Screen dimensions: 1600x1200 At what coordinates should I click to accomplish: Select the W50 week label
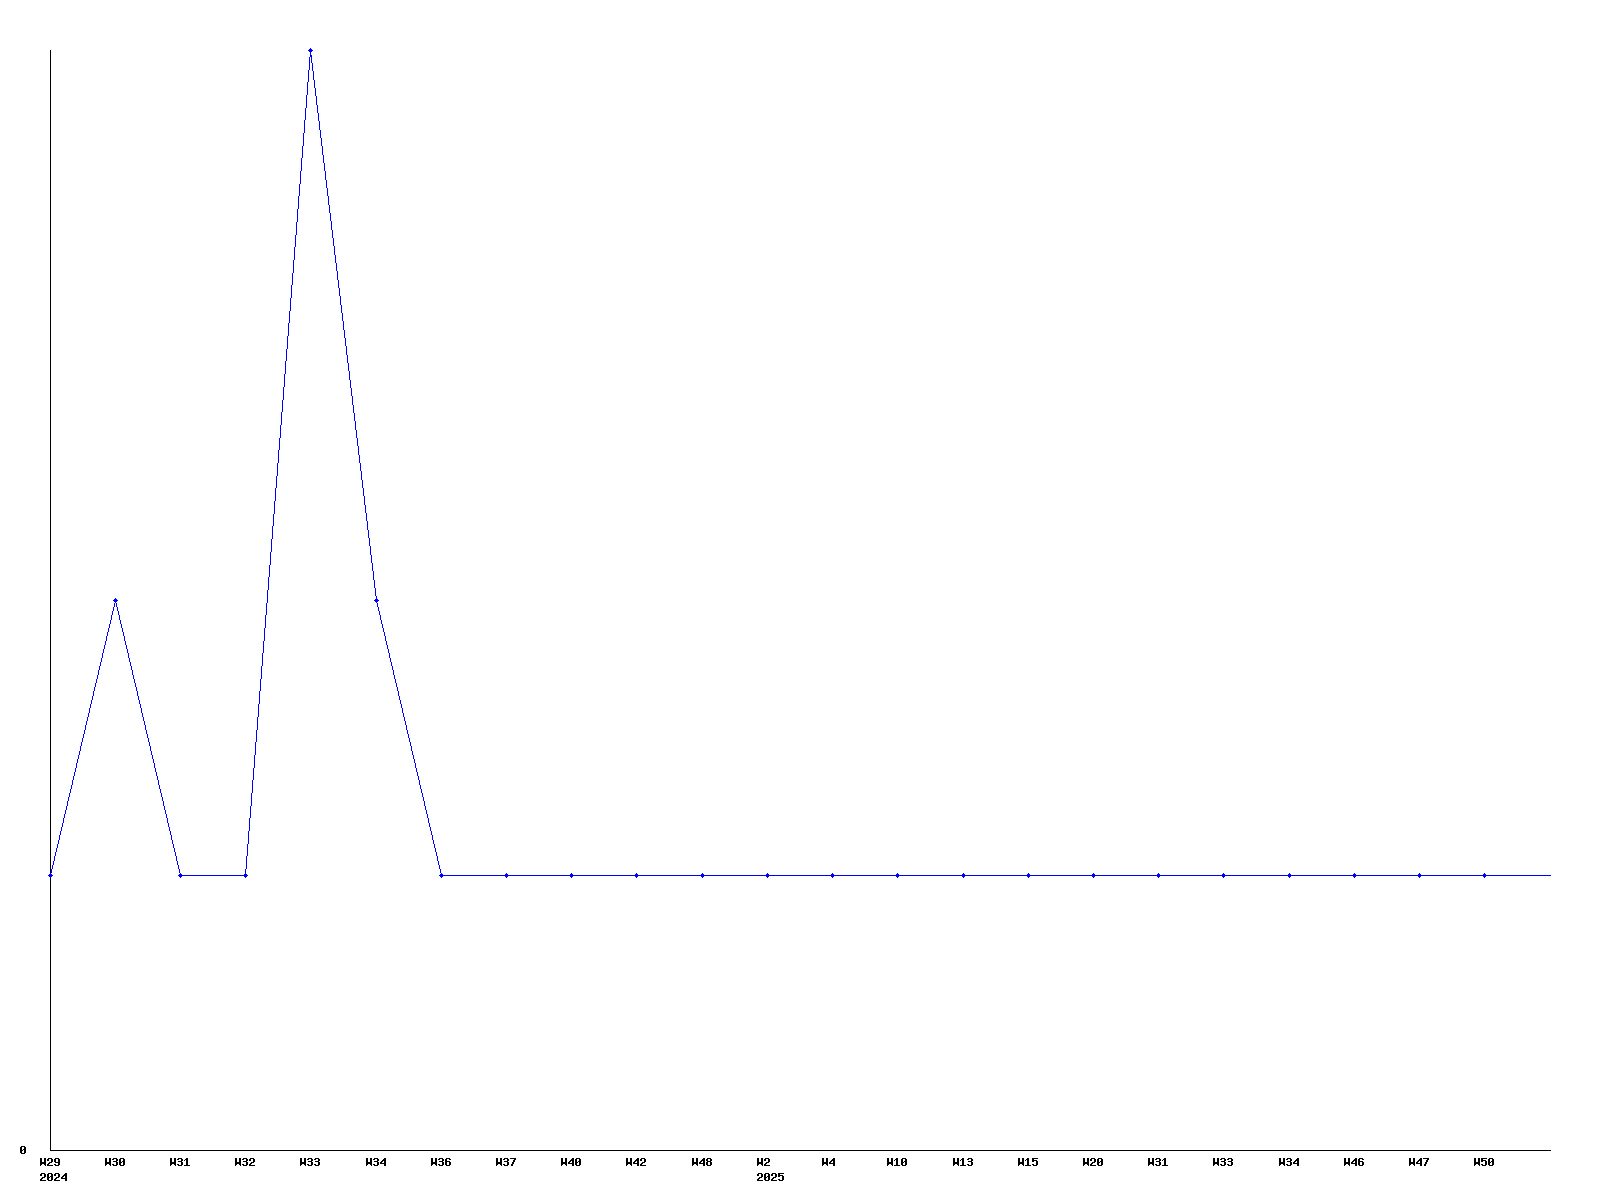coord(1484,1162)
